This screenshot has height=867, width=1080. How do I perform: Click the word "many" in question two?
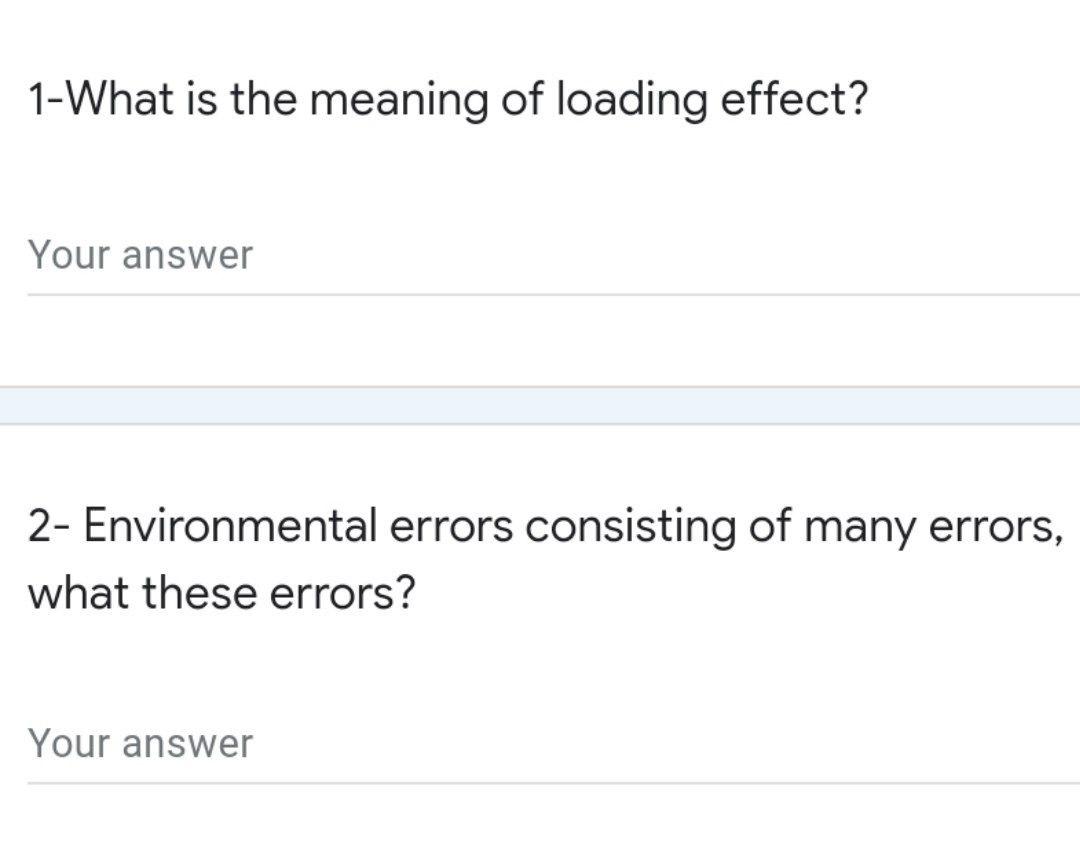pyautogui.click(x=860, y=526)
